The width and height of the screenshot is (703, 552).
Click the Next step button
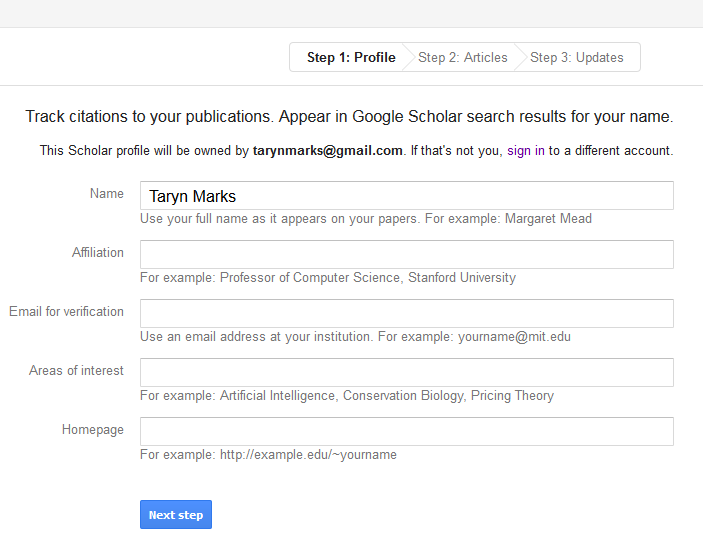pos(176,514)
